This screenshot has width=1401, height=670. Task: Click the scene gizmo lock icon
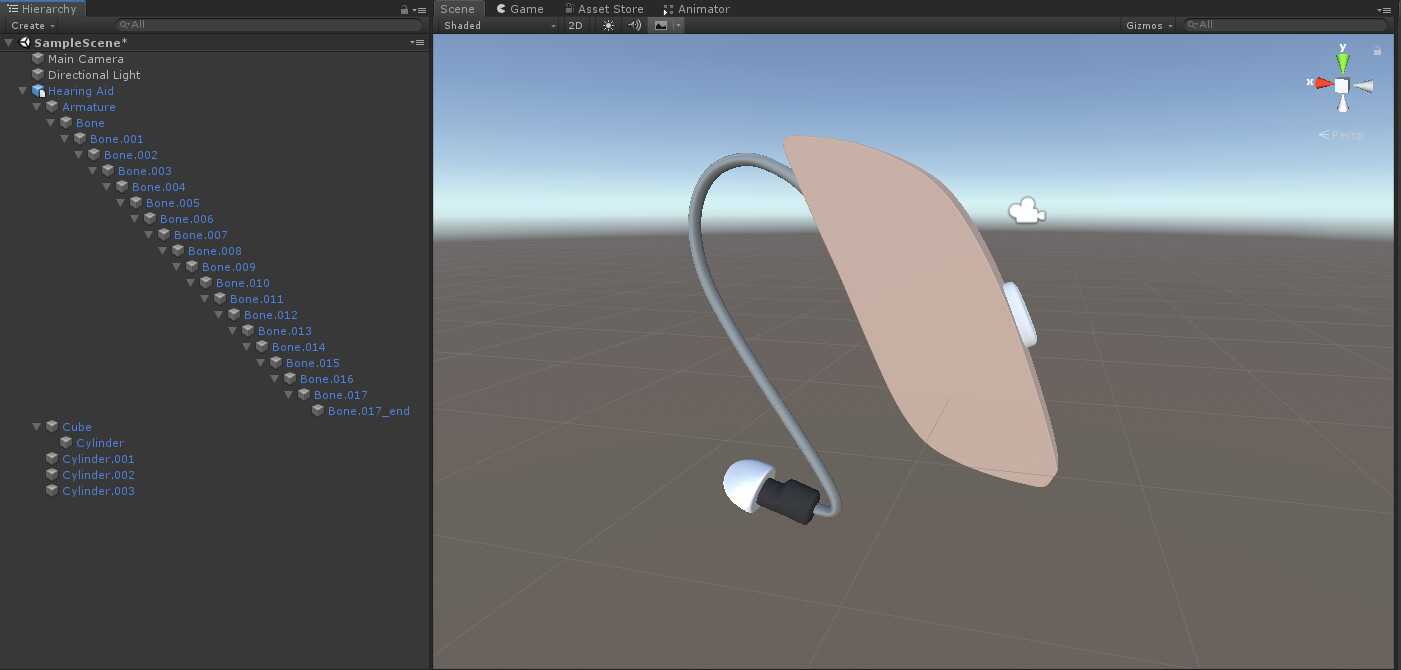tap(1377, 50)
